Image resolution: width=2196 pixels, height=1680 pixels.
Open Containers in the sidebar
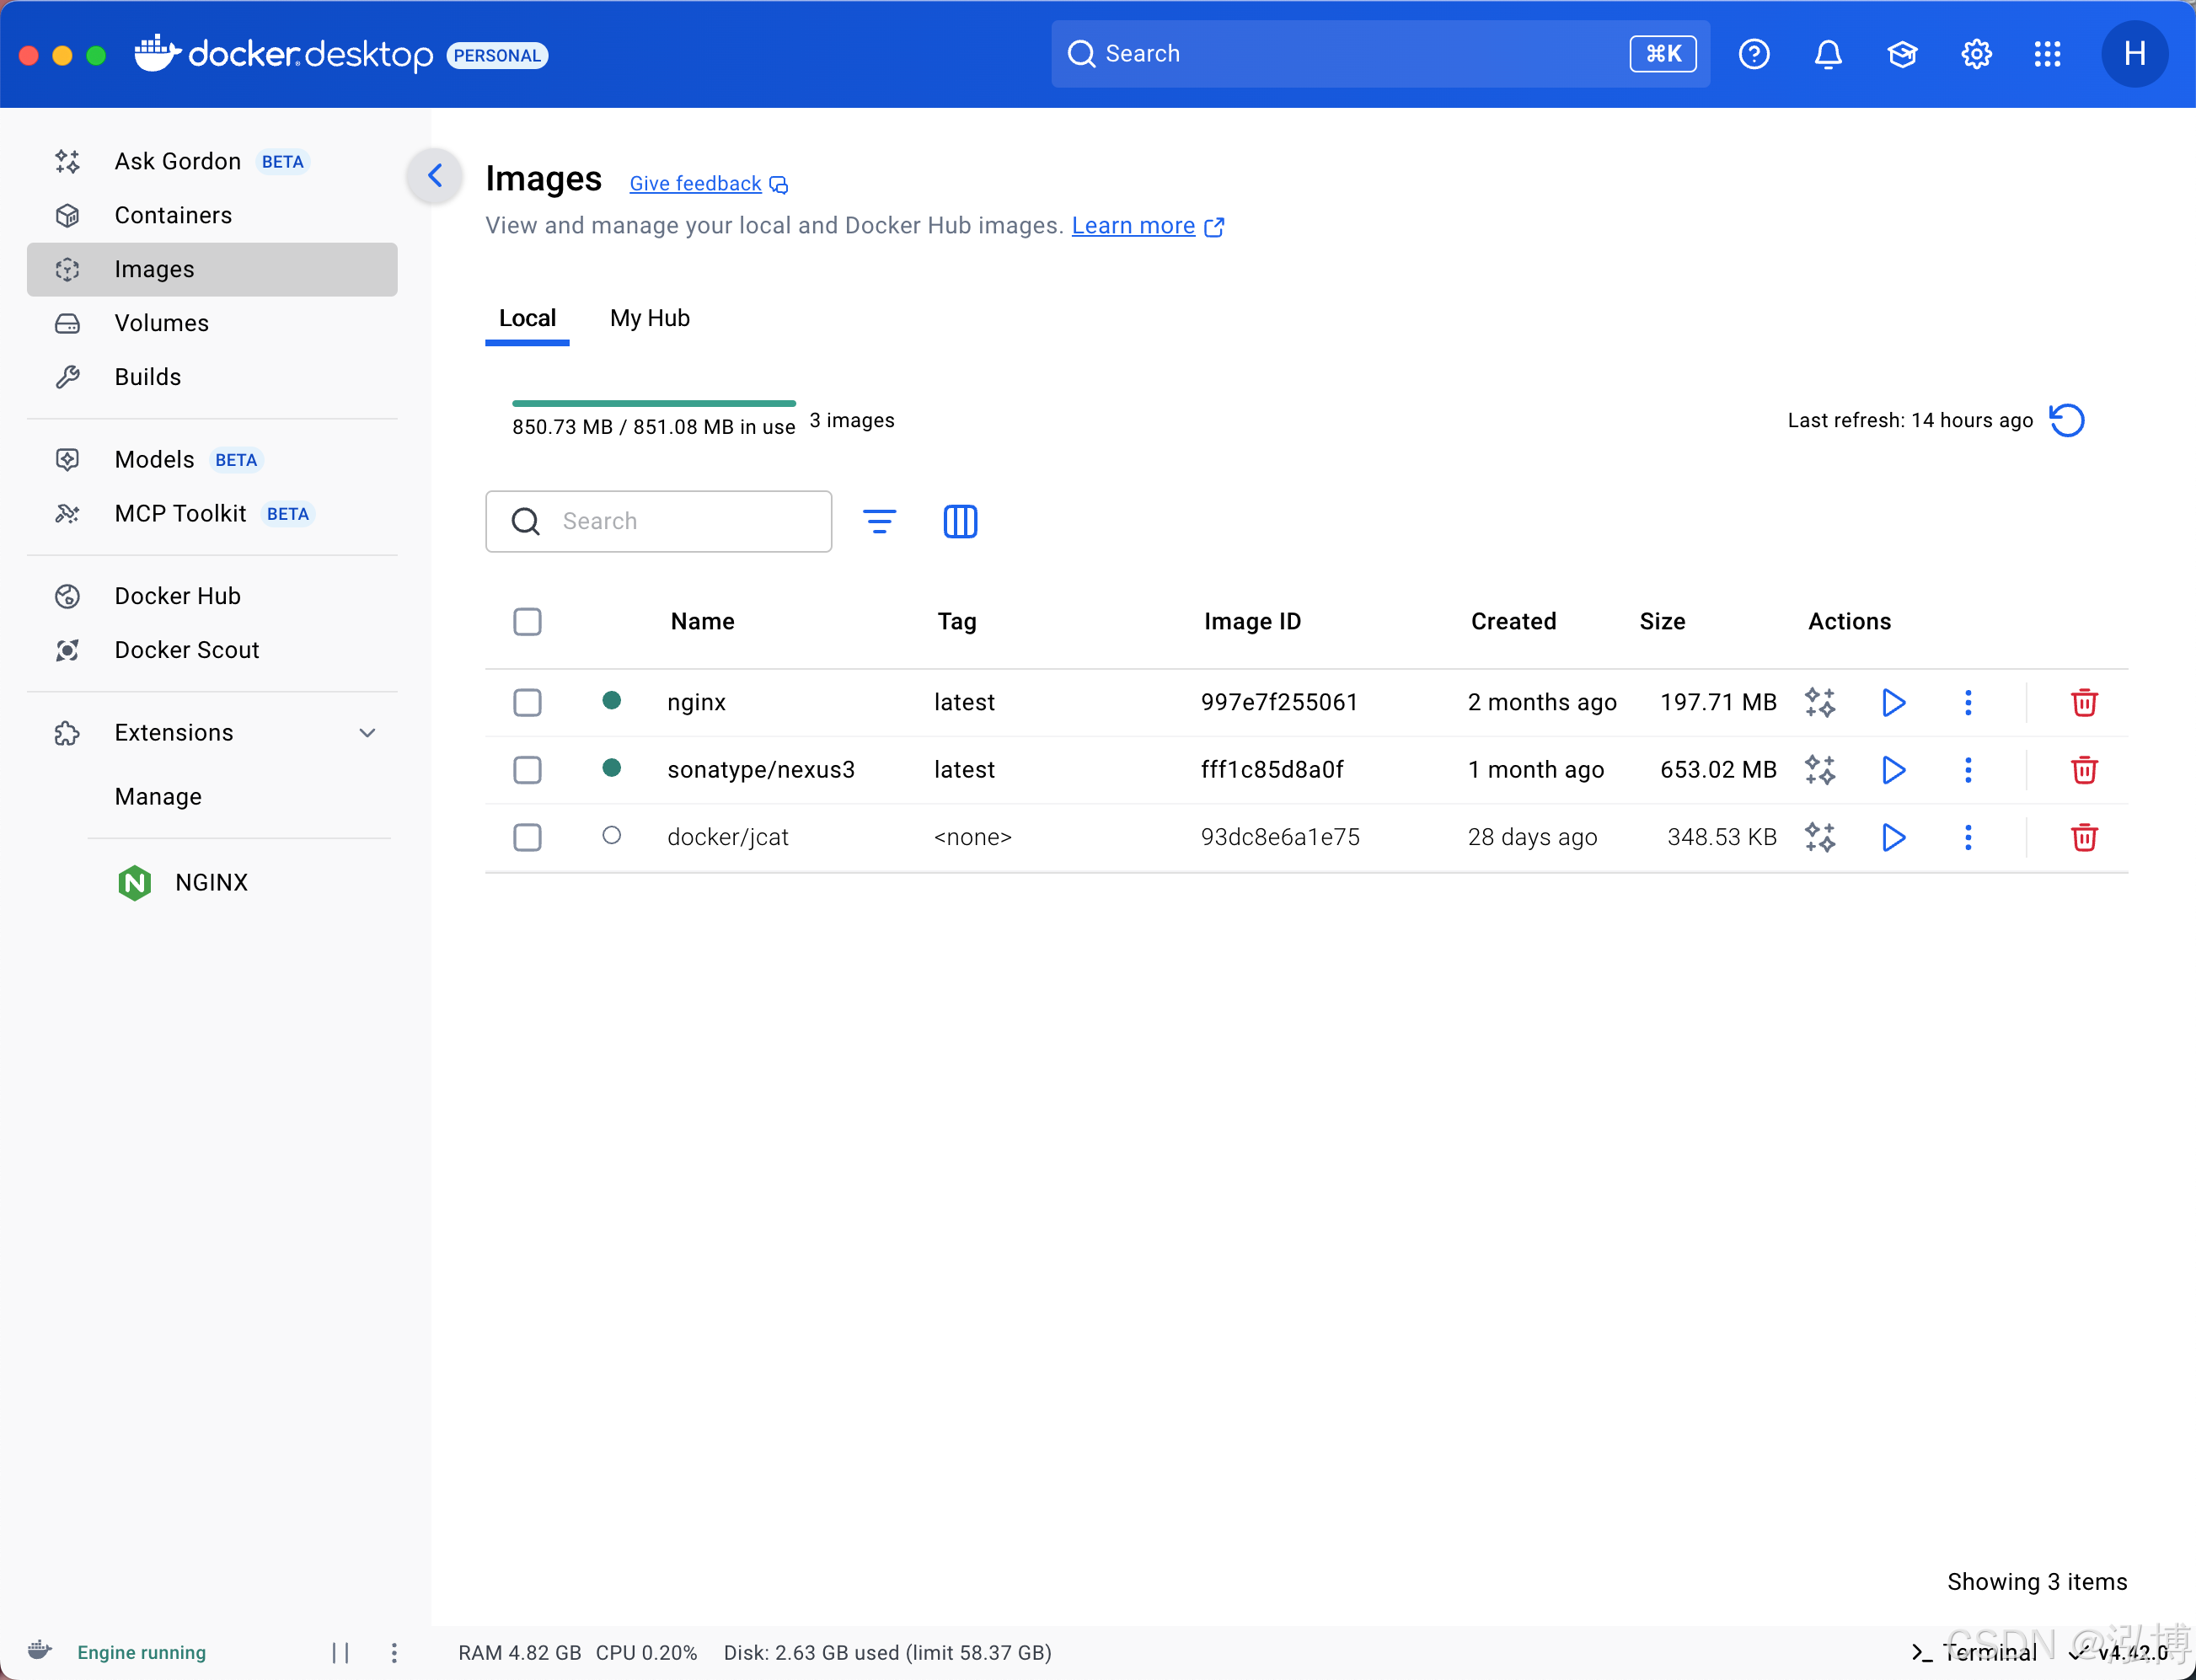(173, 215)
